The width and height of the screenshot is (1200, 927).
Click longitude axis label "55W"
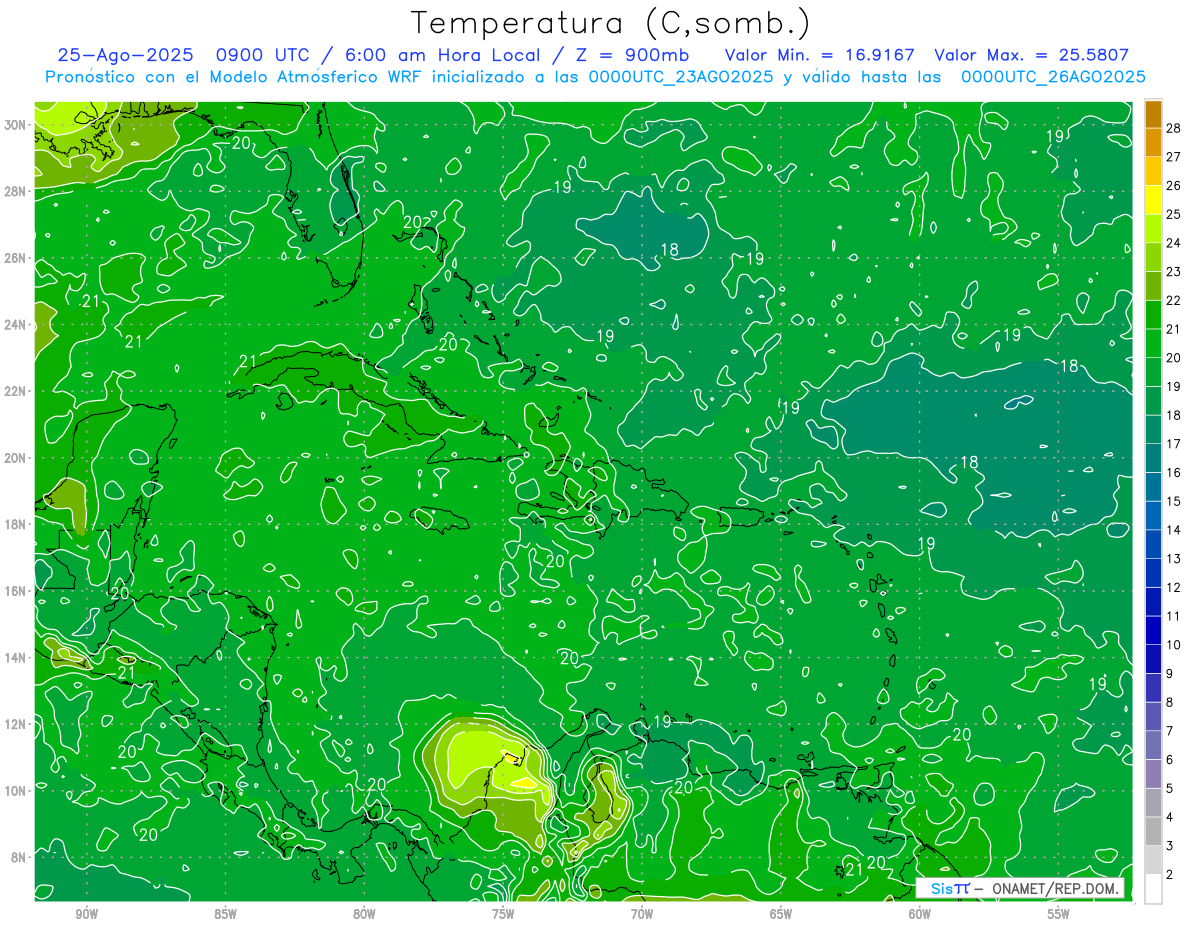coord(1058,914)
